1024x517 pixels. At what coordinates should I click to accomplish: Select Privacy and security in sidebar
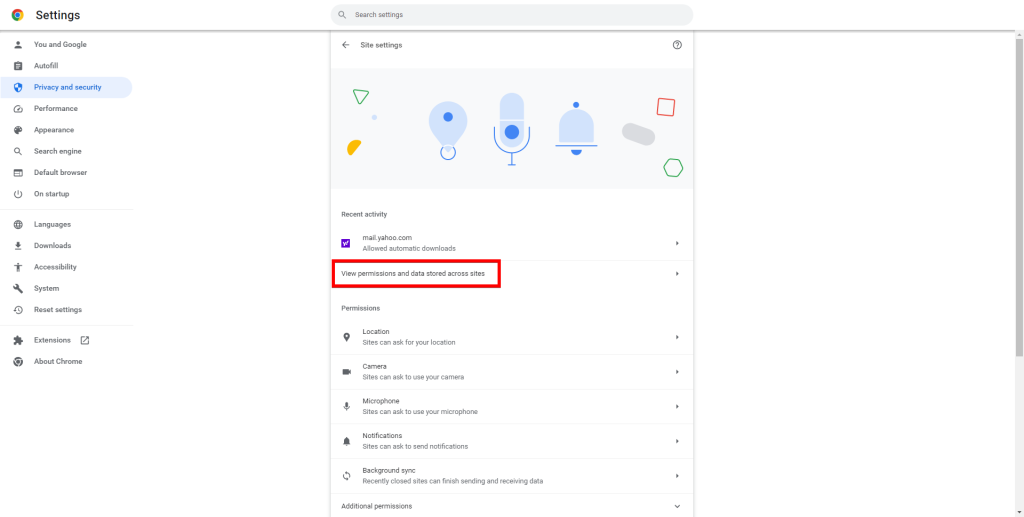click(x=66, y=87)
